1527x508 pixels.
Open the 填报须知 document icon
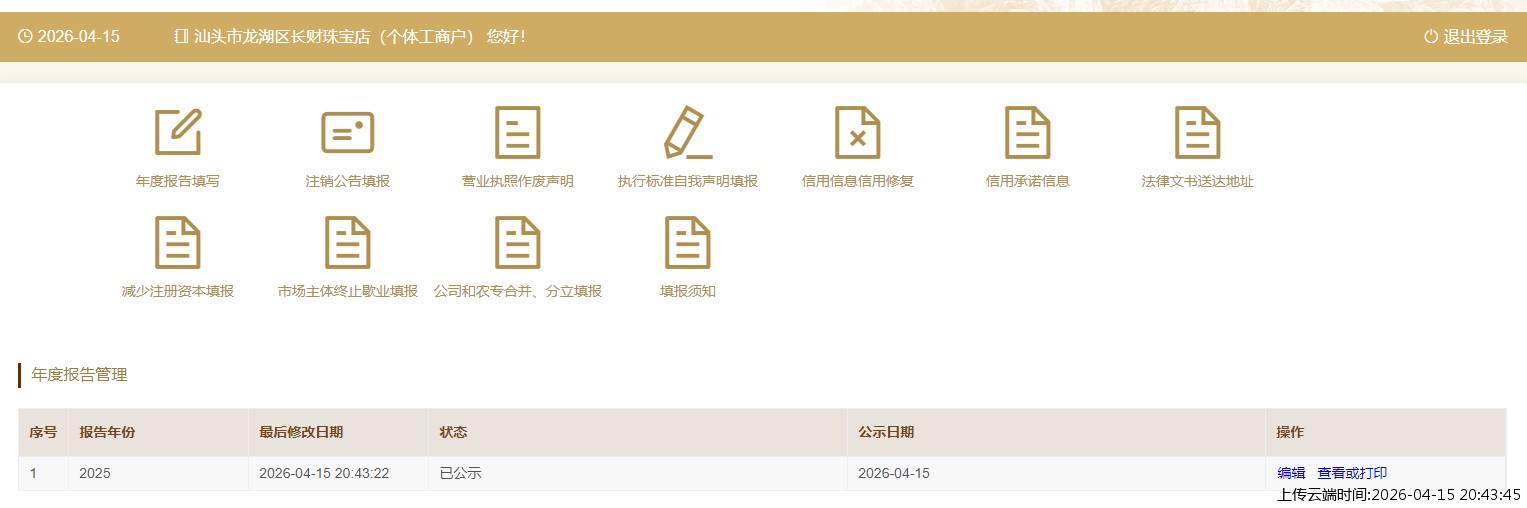click(x=687, y=242)
